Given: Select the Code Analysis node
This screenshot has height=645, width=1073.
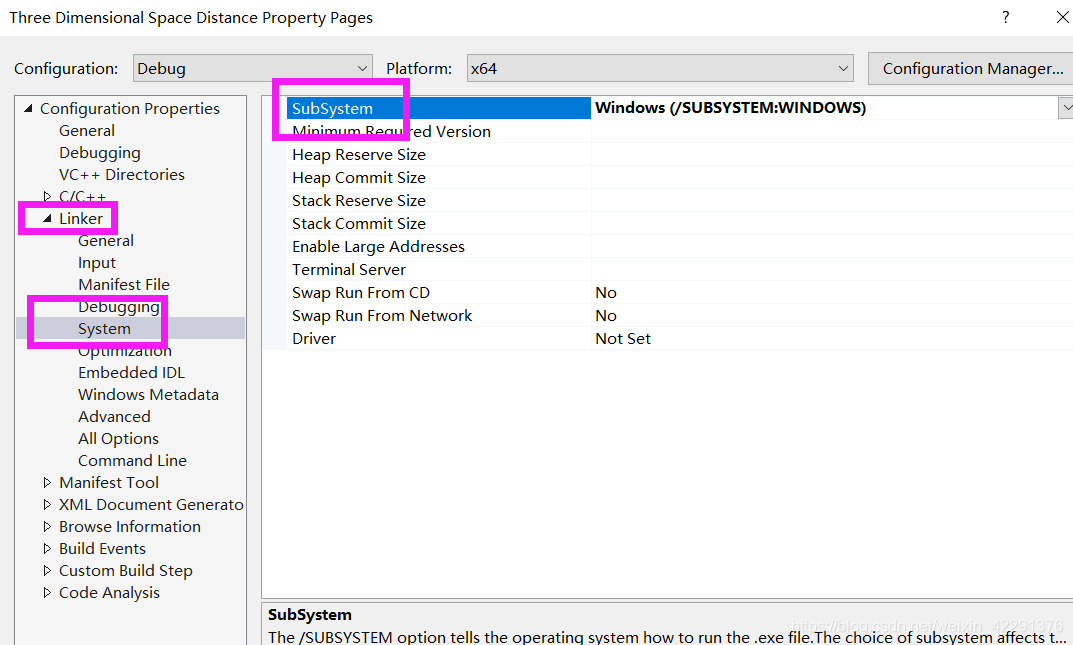Looking at the screenshot, I should 109,592.
